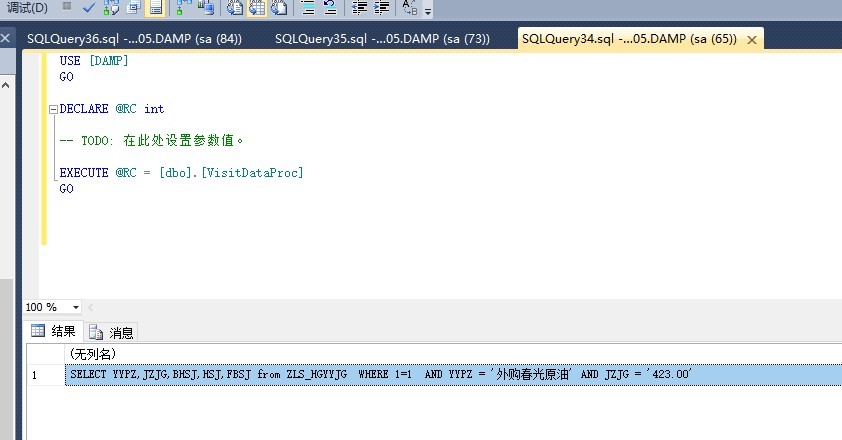This screenshot has height=440, width=842.
Task: Open the 结果 results tab
Action: [53, 331]
